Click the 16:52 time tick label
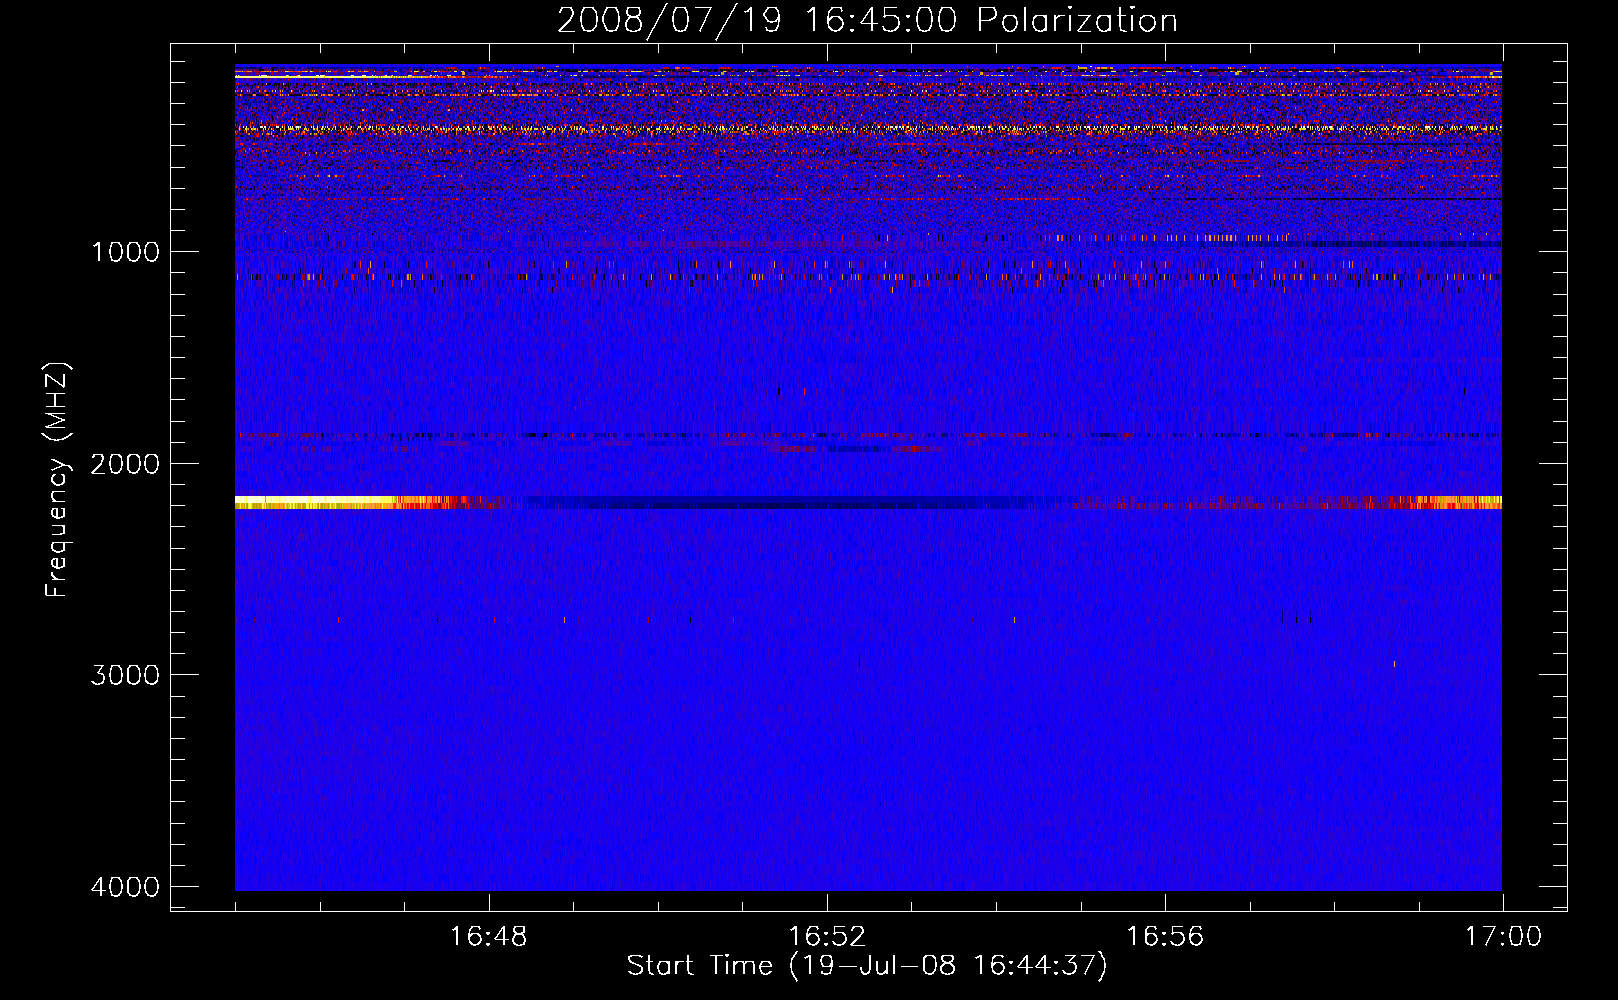Screen dimensions: 1618x1000 pyautogui.click(x=827, y=937)
